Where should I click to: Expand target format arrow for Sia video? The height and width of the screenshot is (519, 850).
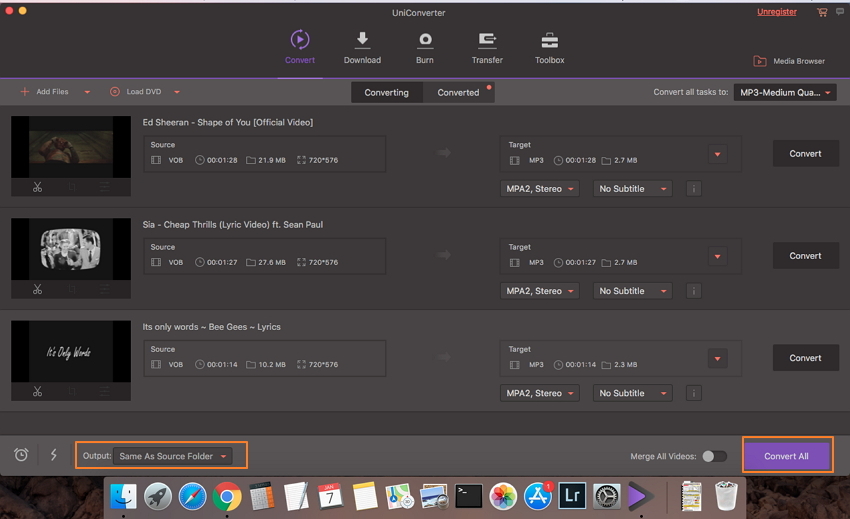coord(718,257)
